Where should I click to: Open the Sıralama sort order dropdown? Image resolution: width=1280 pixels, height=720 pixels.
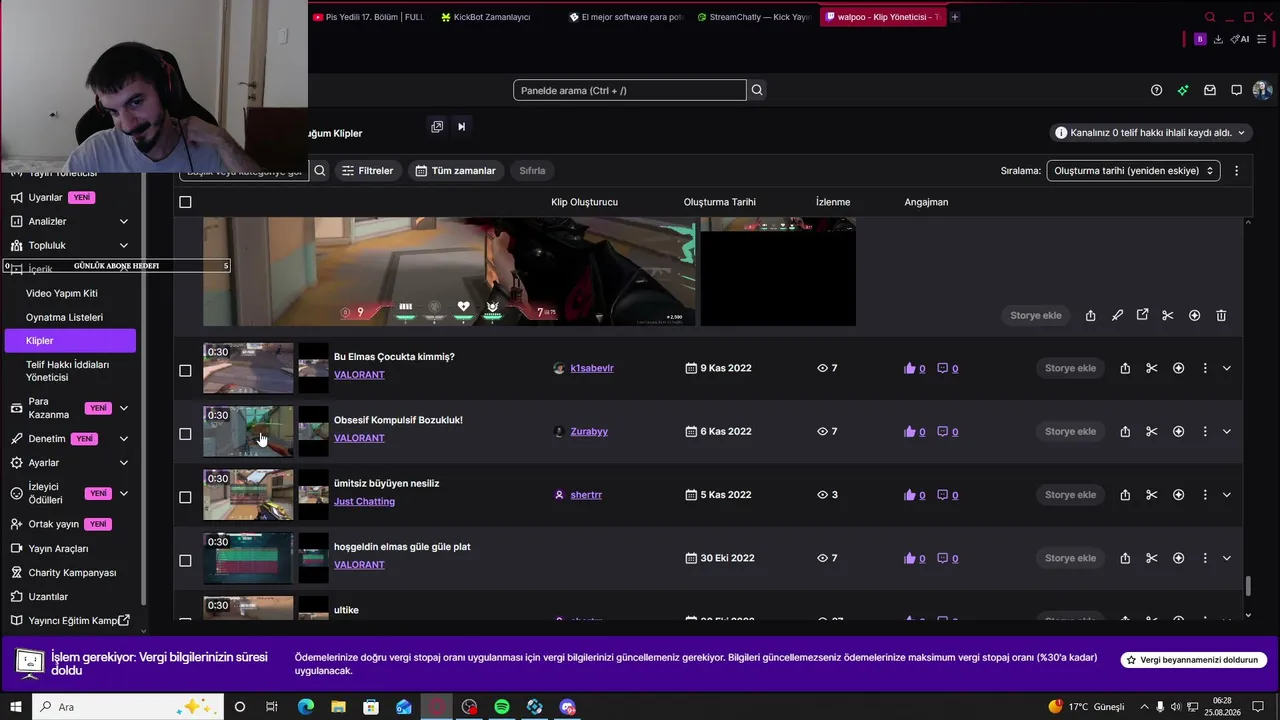pos(1133,171)
